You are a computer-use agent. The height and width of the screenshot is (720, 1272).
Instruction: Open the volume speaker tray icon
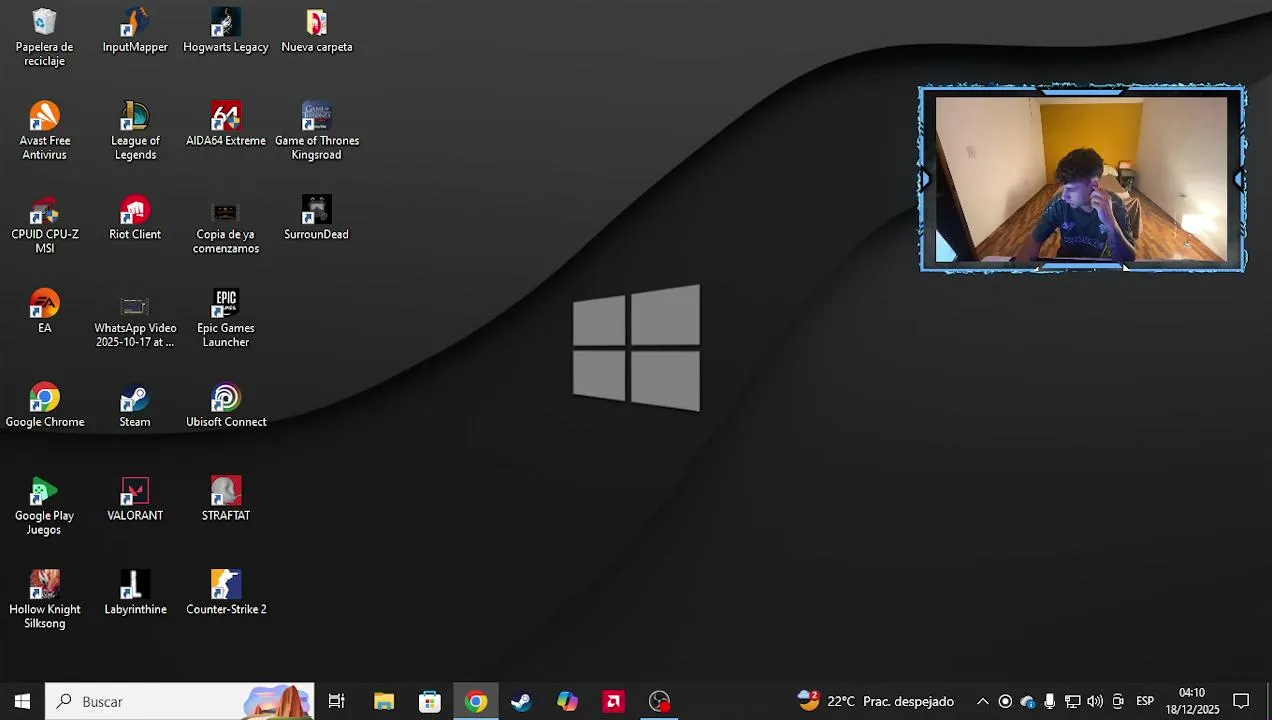[1095, 701]
